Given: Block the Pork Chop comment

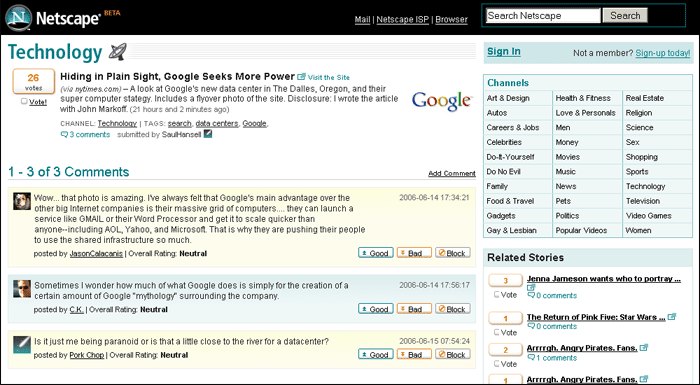Looking at the screenshot, I should point(453,354).
